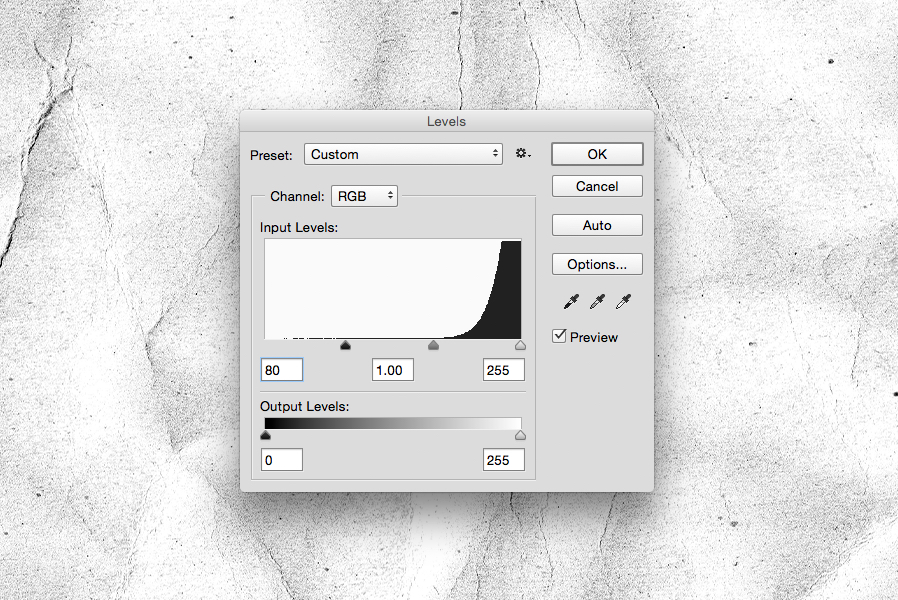Image resolution: width=898 pixels, height=600 pixels.
Task: Click the black input level slider handle
Action: [345, 345]
